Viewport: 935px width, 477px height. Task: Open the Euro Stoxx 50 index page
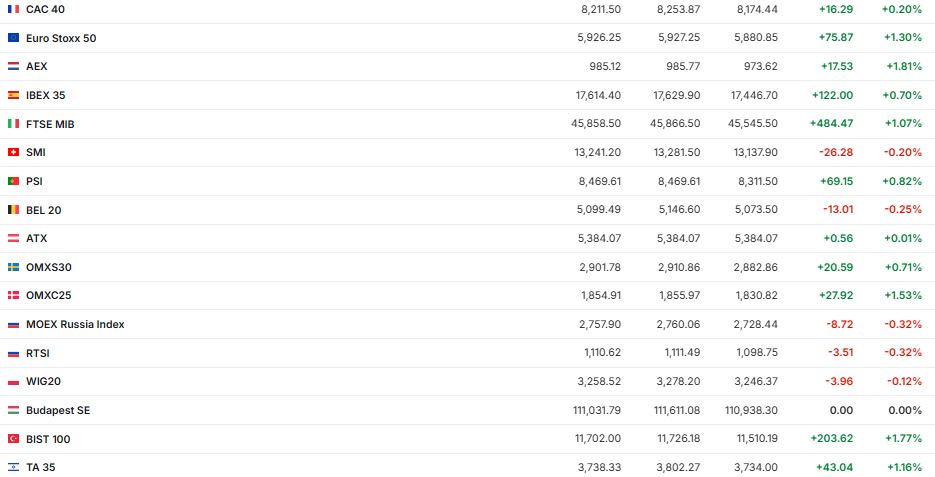pos(61,38)
